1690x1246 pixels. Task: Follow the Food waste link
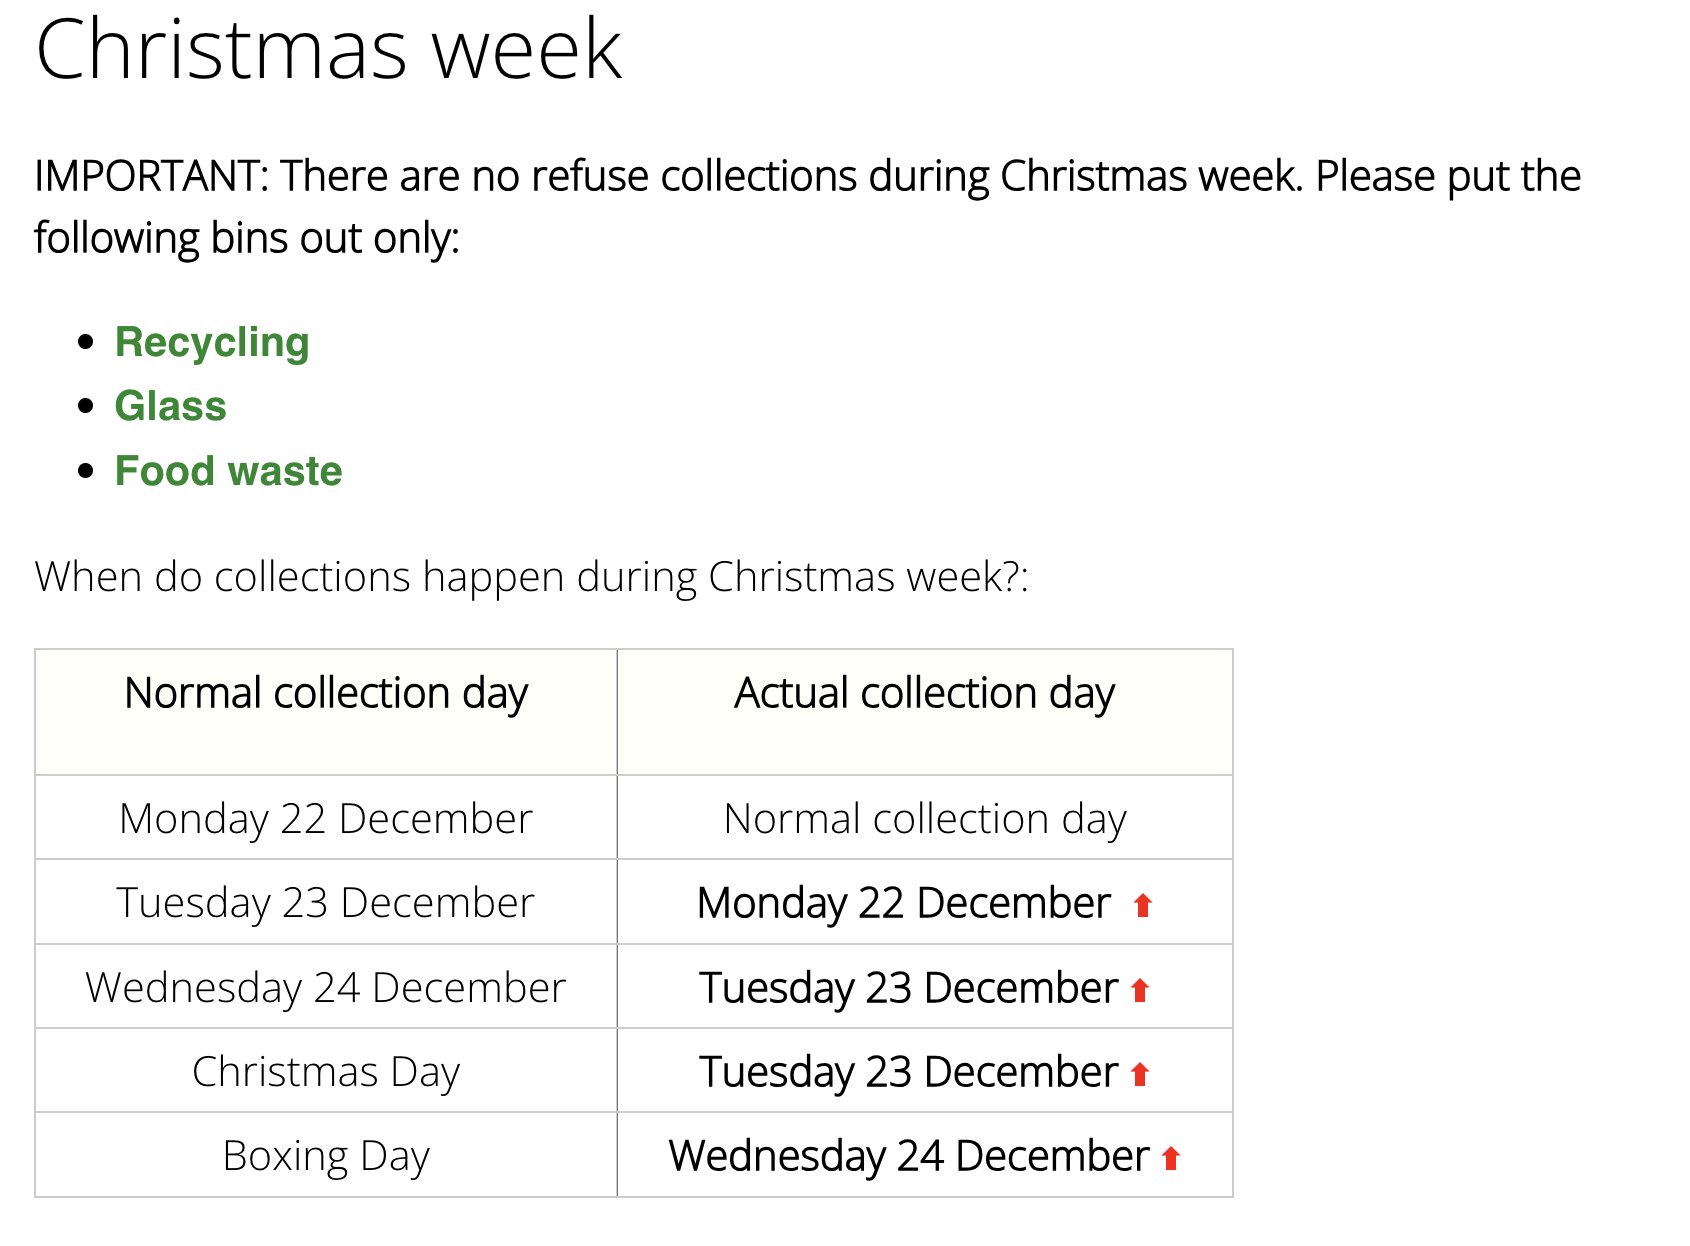tap(229, 471)
